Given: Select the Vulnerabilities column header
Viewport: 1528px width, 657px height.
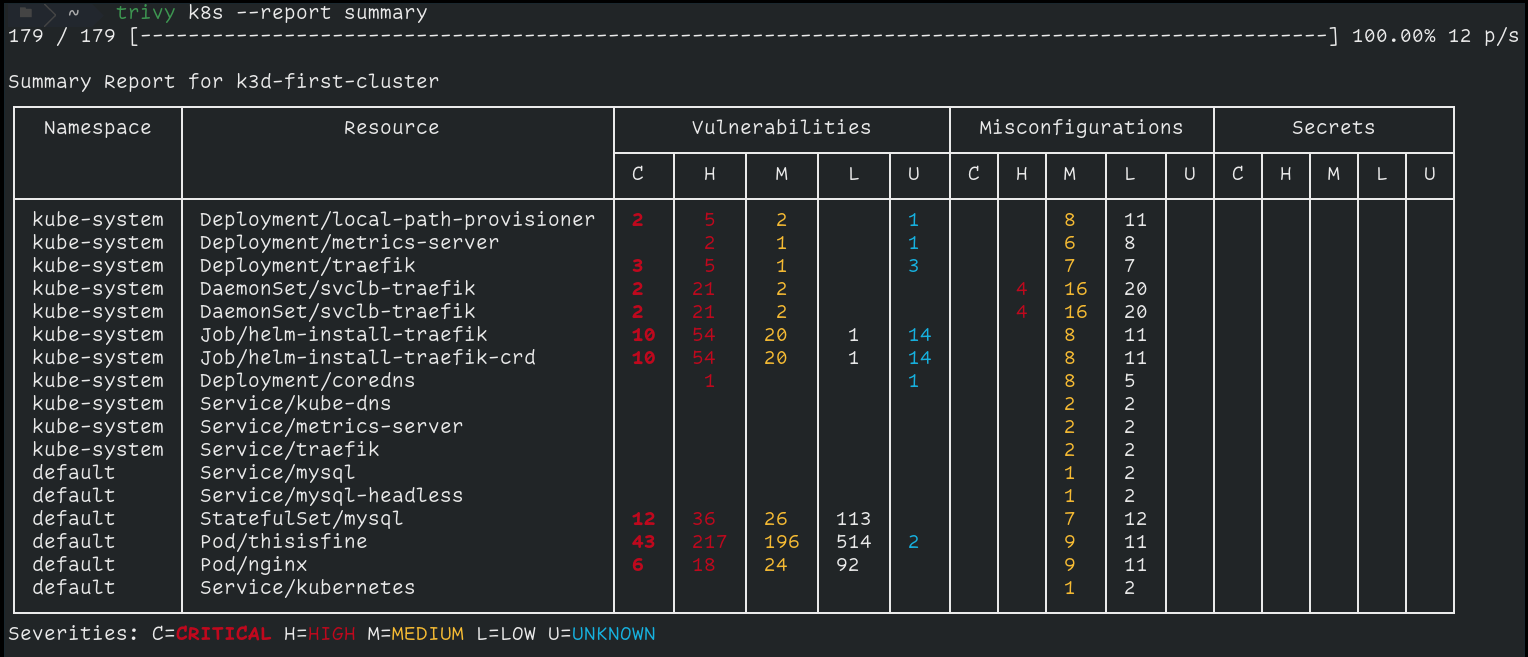Looking at the screenshot, I should pyautogui.click(x=781, y=128).
